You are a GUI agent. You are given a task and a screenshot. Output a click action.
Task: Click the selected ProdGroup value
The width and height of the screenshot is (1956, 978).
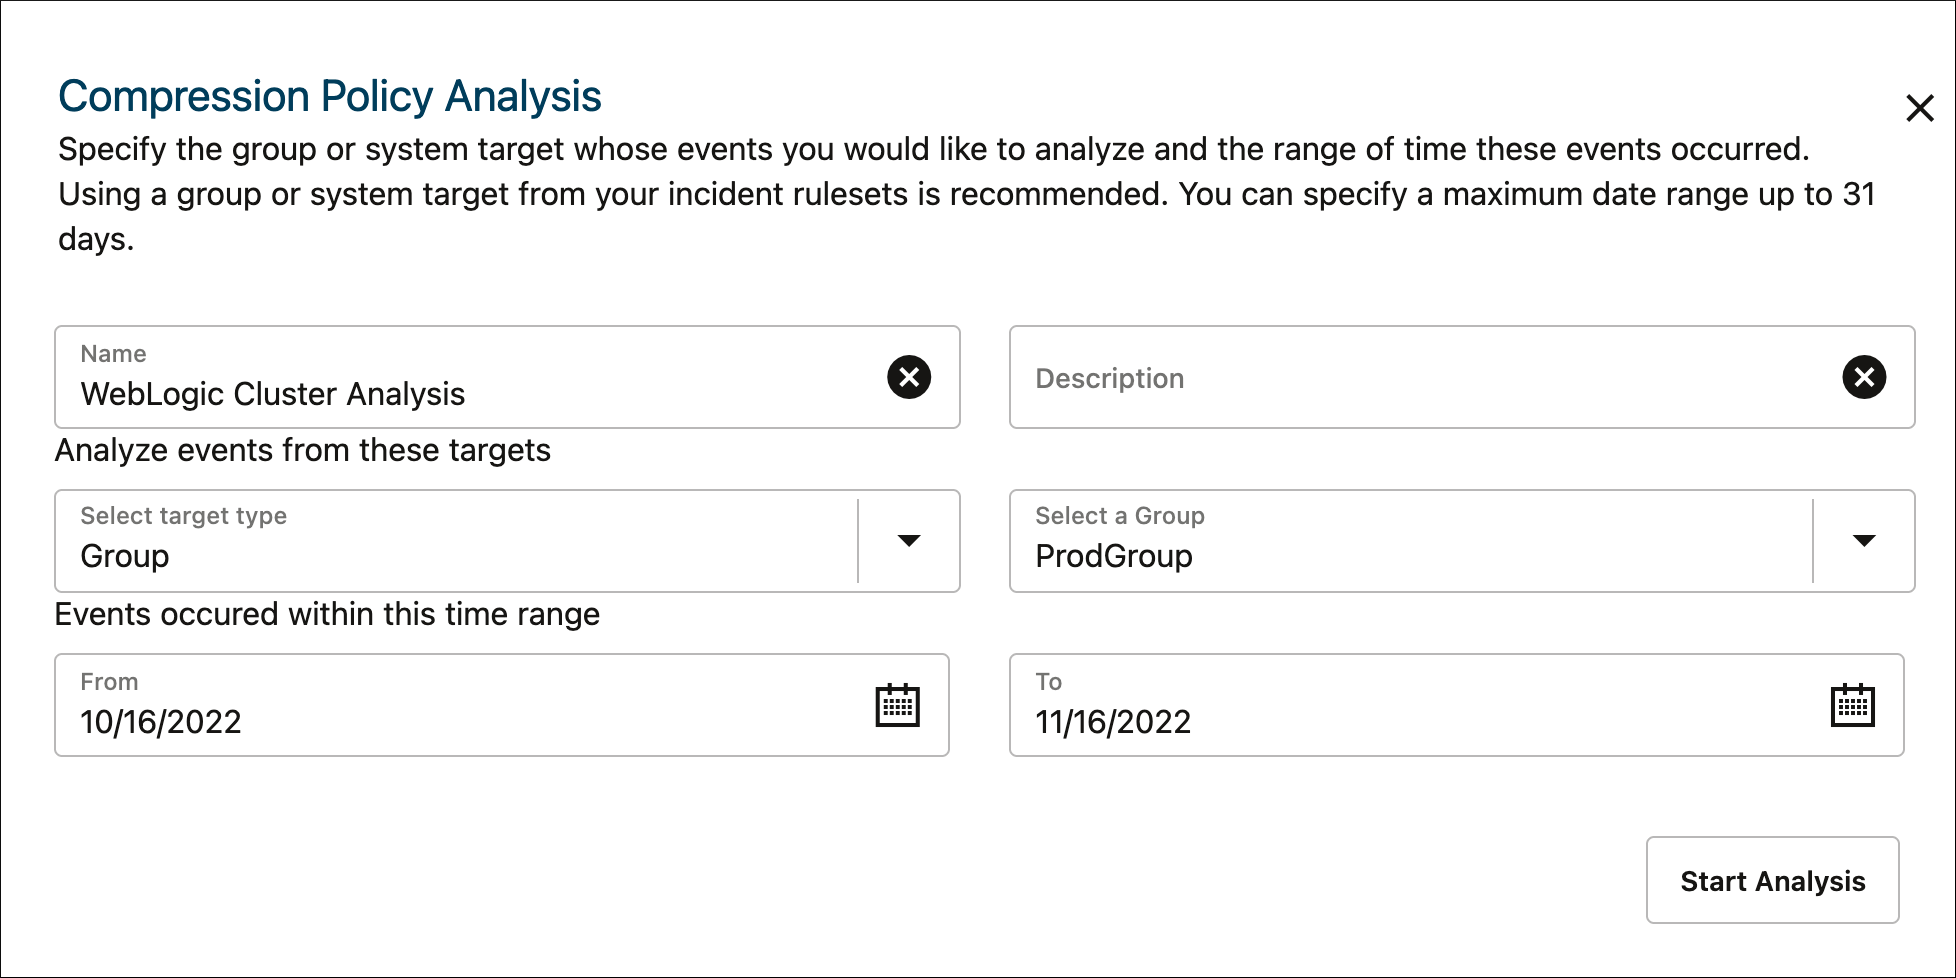tap(1114, 556)
